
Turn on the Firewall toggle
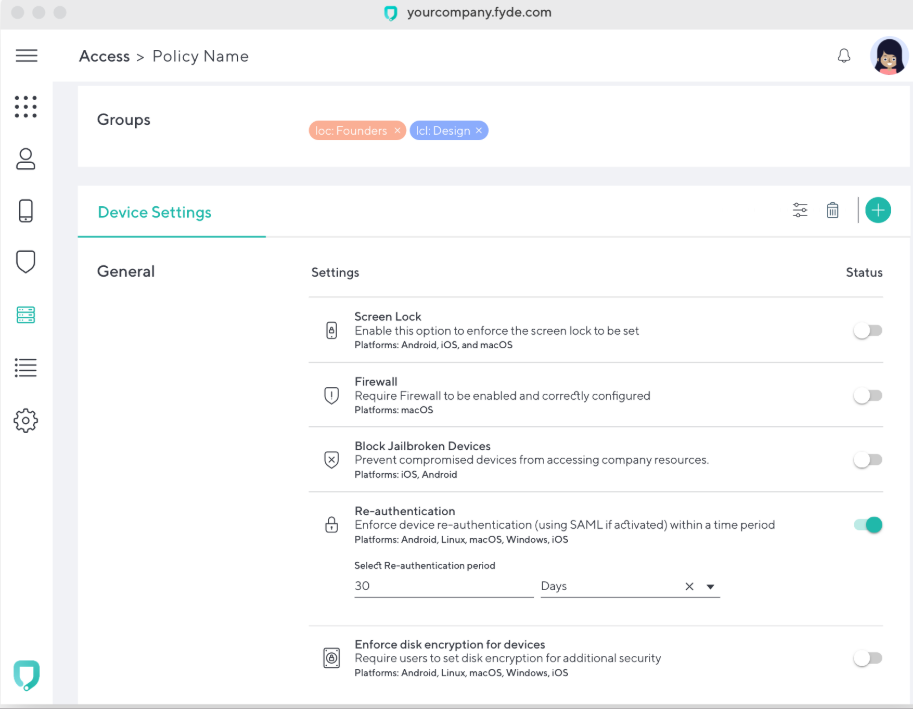coord(867,396)
